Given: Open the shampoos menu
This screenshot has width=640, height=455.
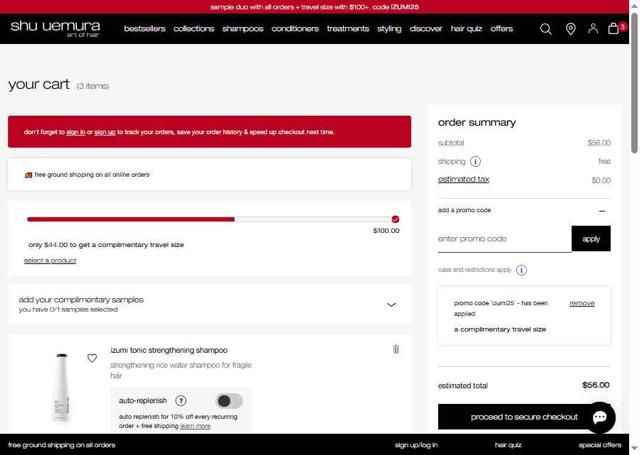Looking at the screenshot, I should tap(242, 29).
